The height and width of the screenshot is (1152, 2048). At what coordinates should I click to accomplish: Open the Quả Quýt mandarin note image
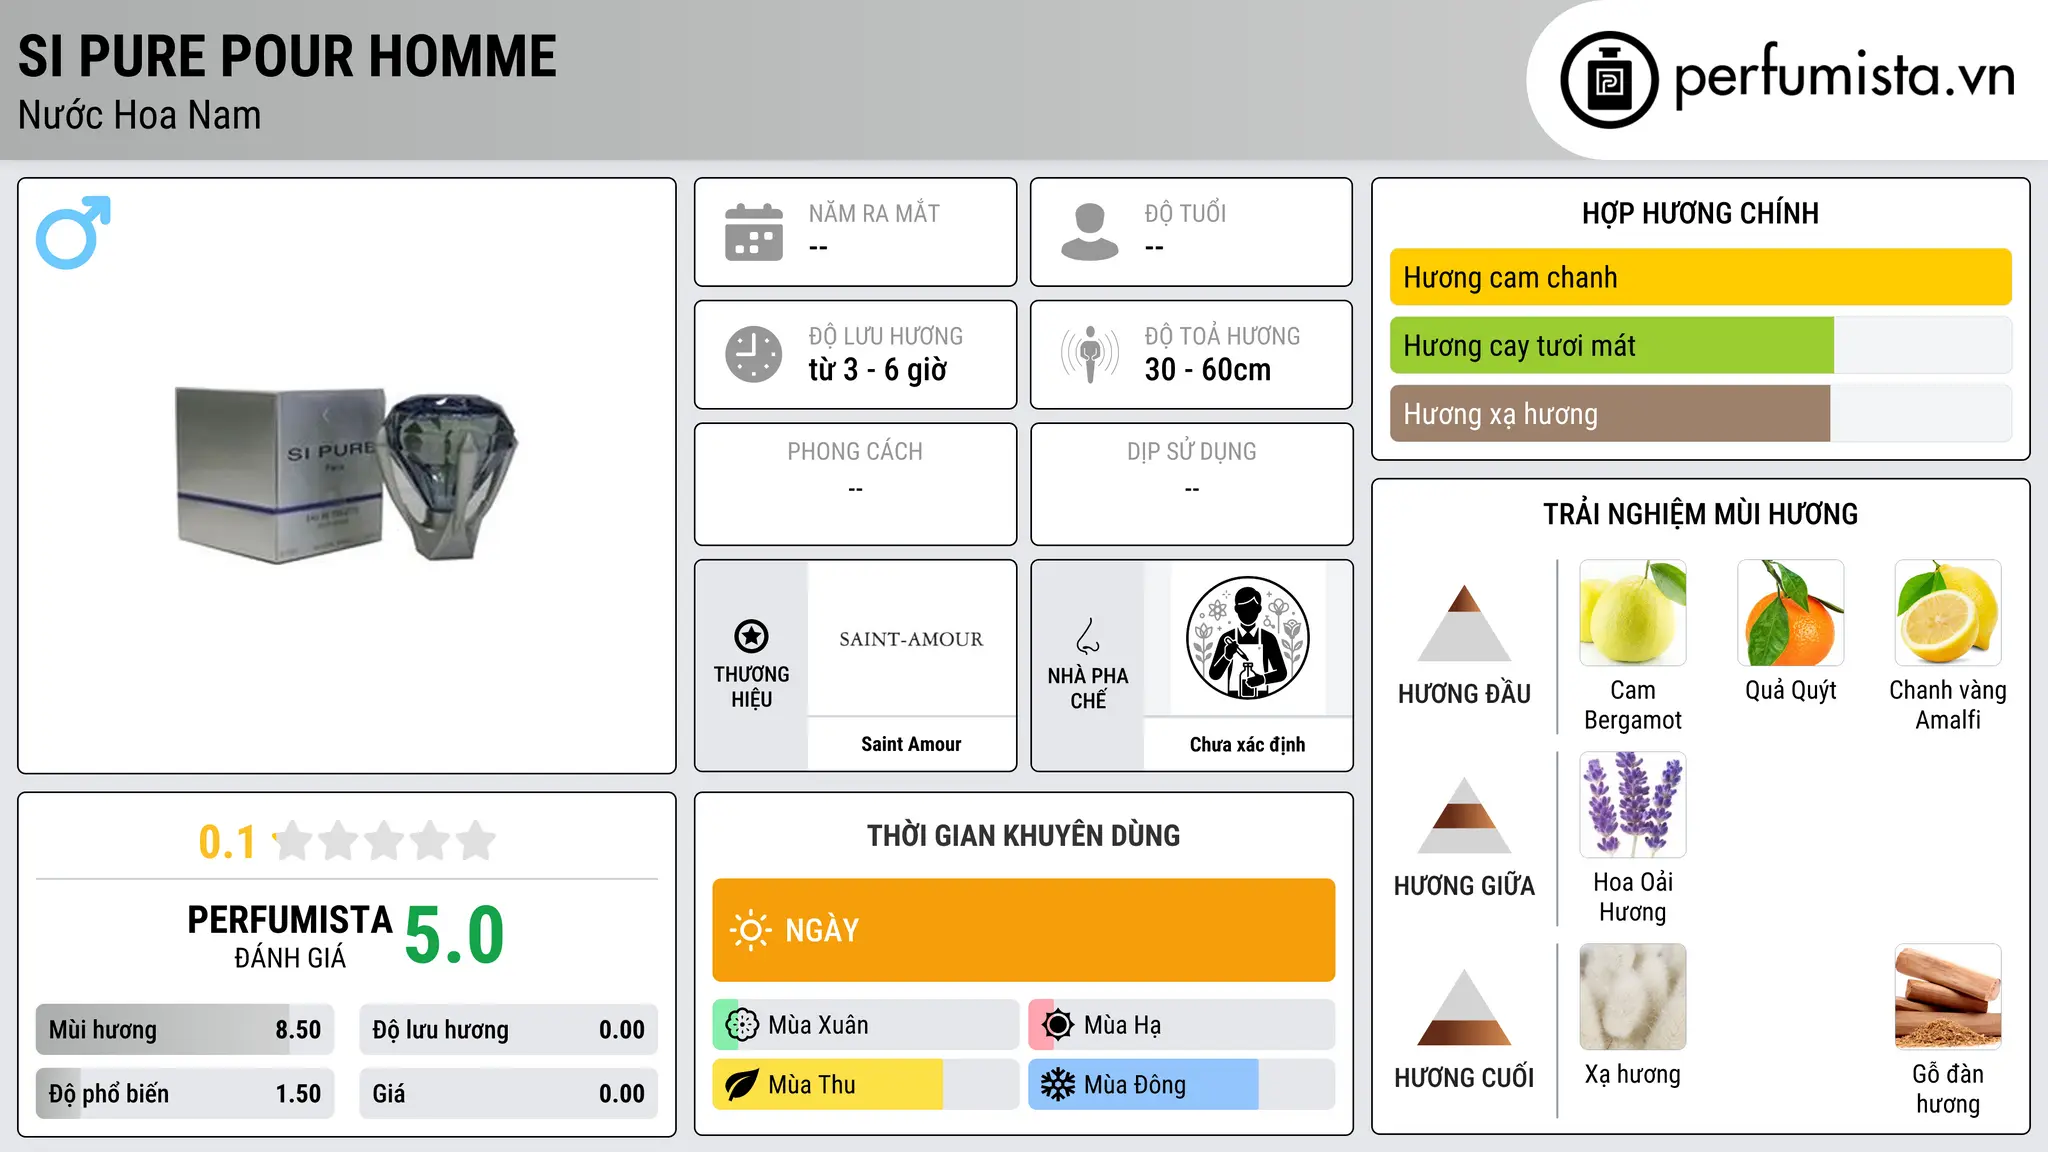(1791, 613)
